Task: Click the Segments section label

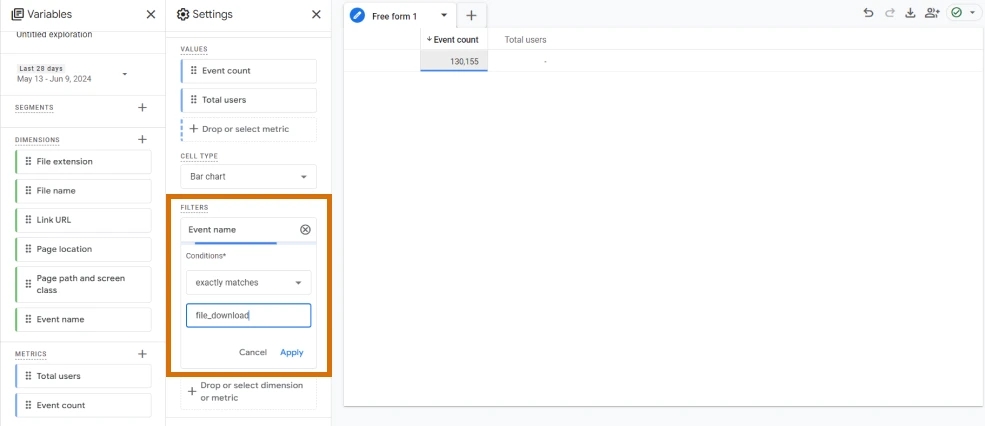Action: click(34, 107)
